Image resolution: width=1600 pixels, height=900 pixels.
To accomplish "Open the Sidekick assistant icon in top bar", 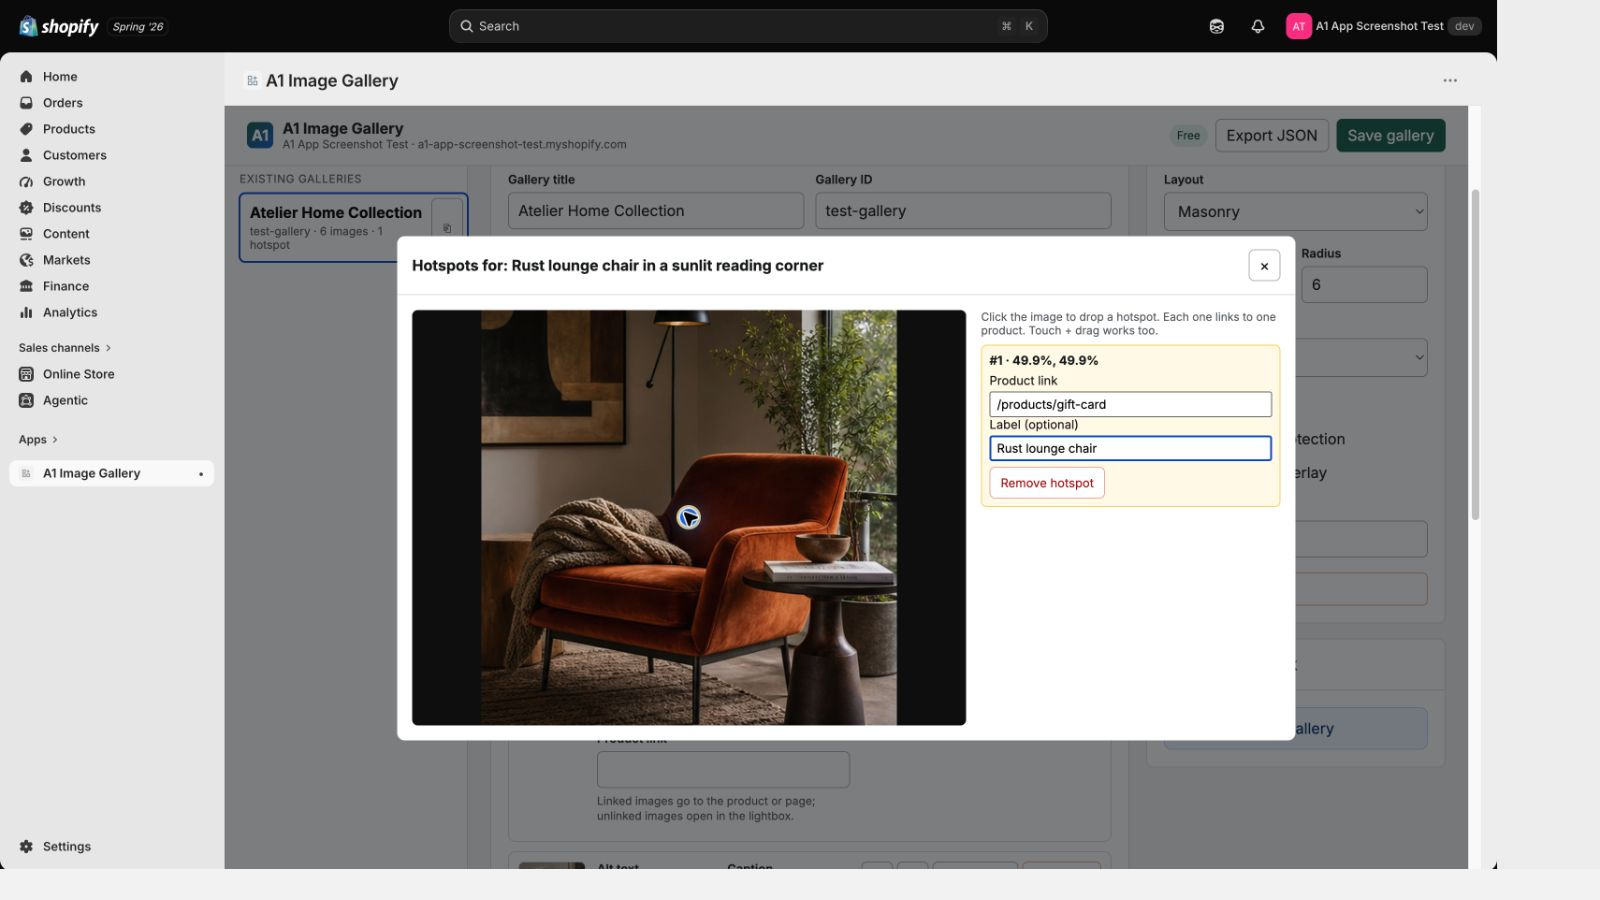I will (1216, 26).
